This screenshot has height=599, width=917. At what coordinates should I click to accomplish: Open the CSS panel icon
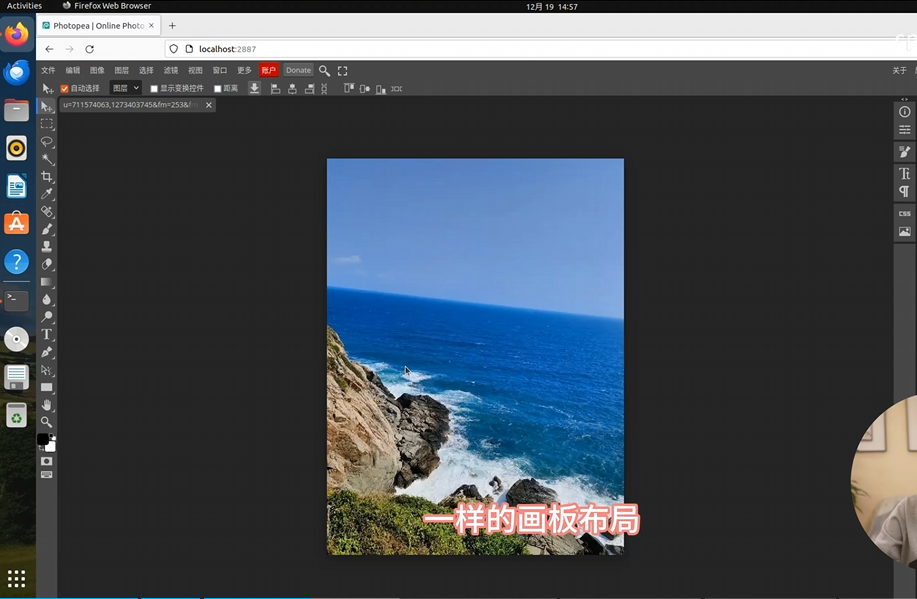[x=905, y=214]
